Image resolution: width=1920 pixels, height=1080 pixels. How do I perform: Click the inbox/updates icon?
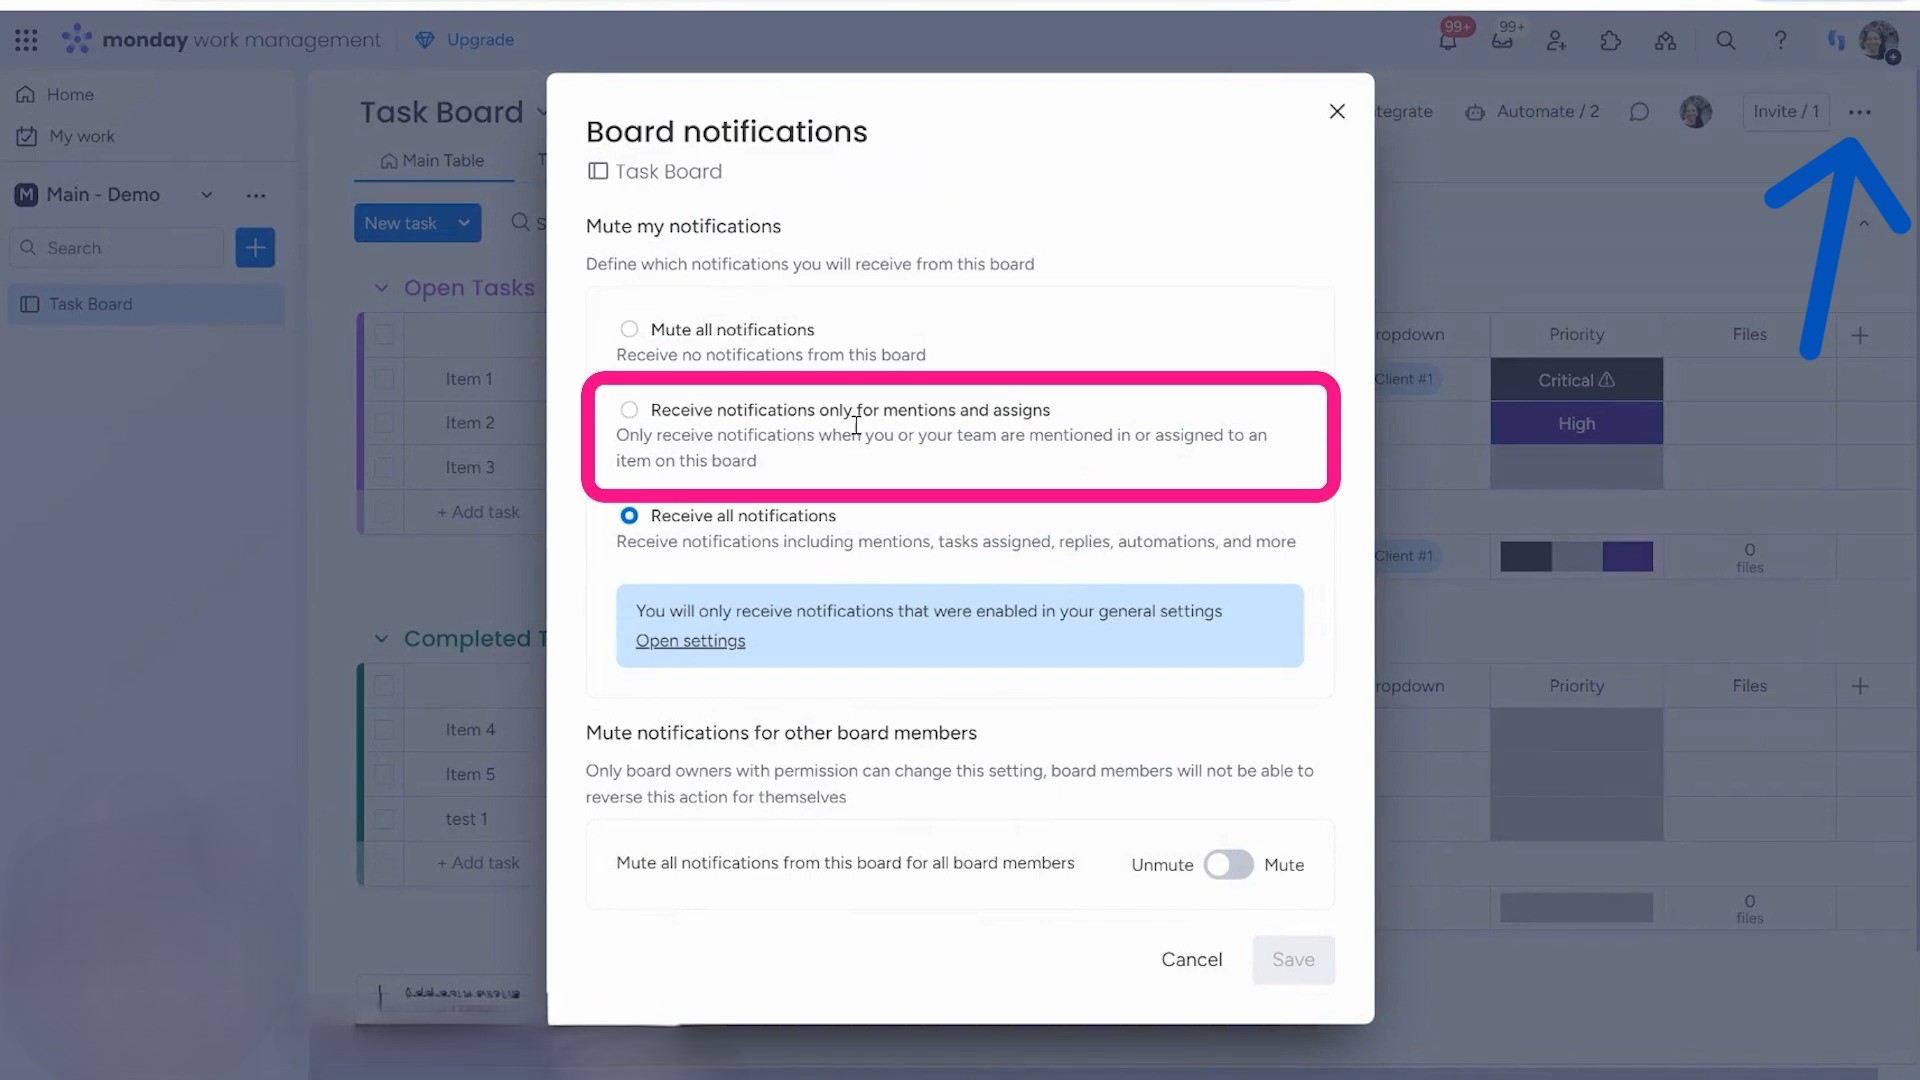[1502, 40]
